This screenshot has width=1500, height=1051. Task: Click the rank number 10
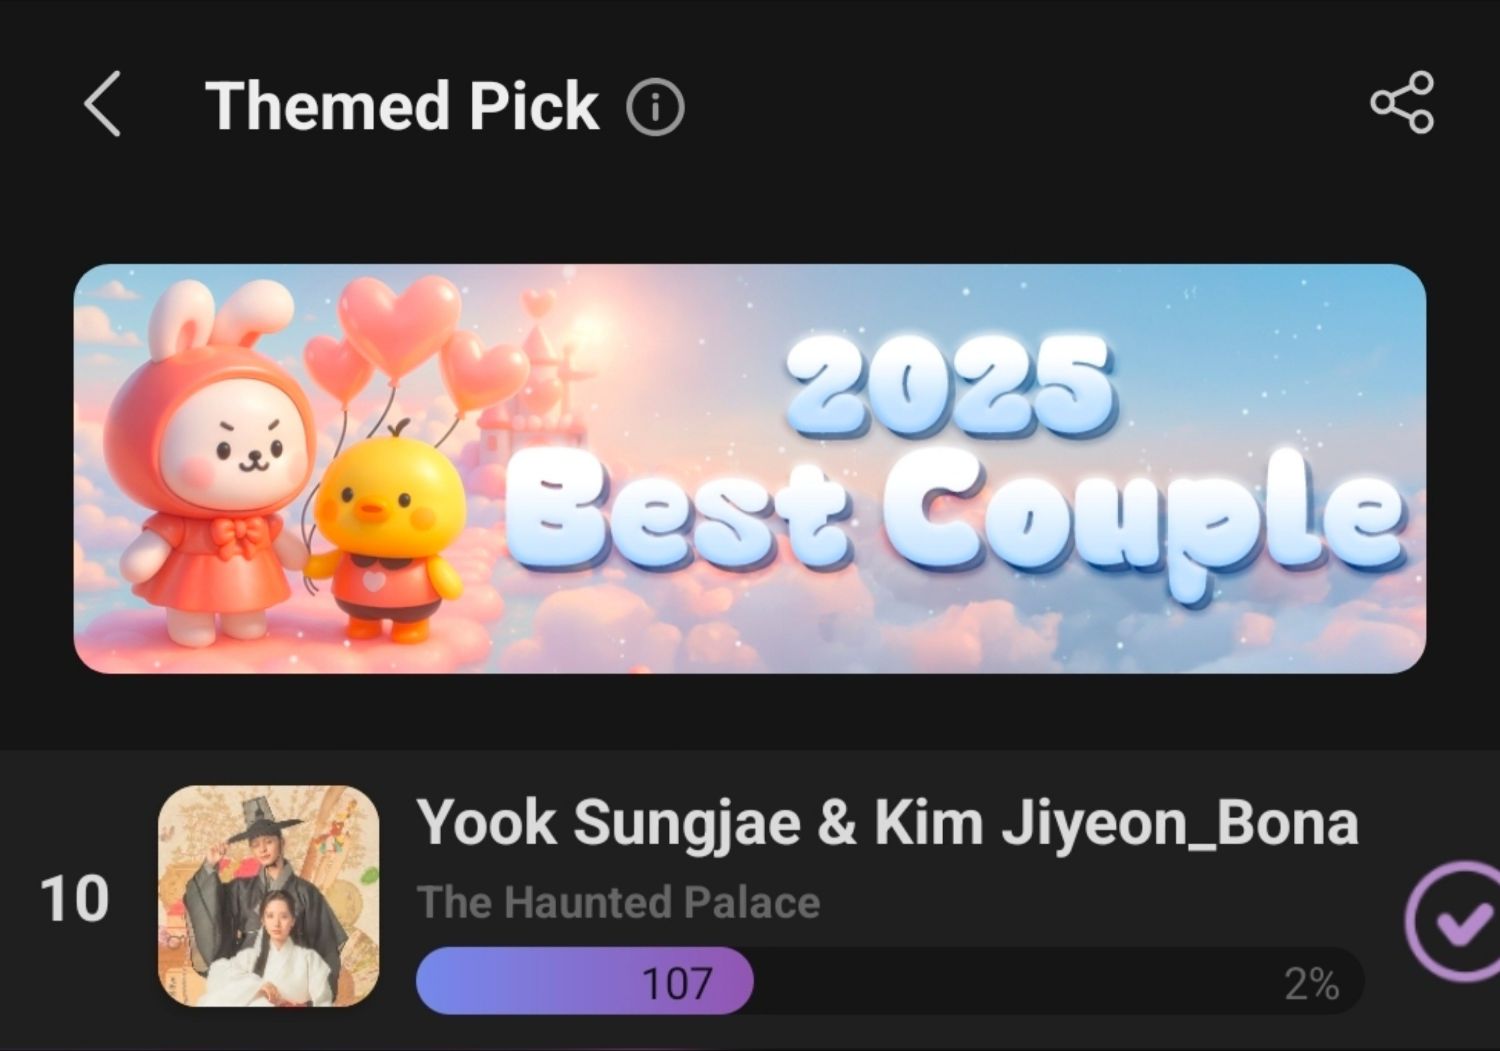[x=74, y=899]
